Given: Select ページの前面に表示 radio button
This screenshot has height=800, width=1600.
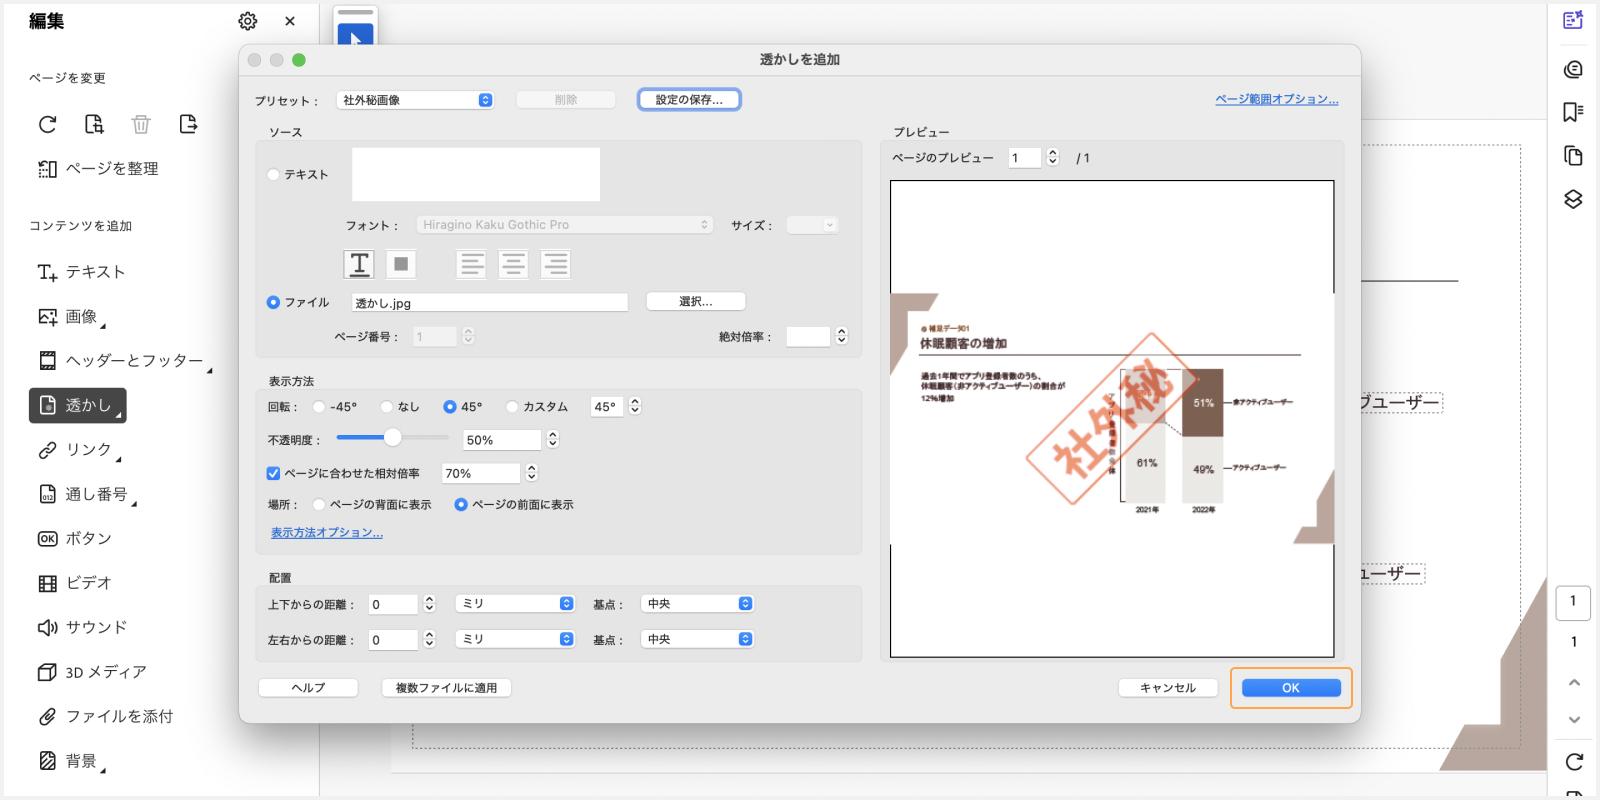Looking at the screenshot, I should click(x=461, y=505).
